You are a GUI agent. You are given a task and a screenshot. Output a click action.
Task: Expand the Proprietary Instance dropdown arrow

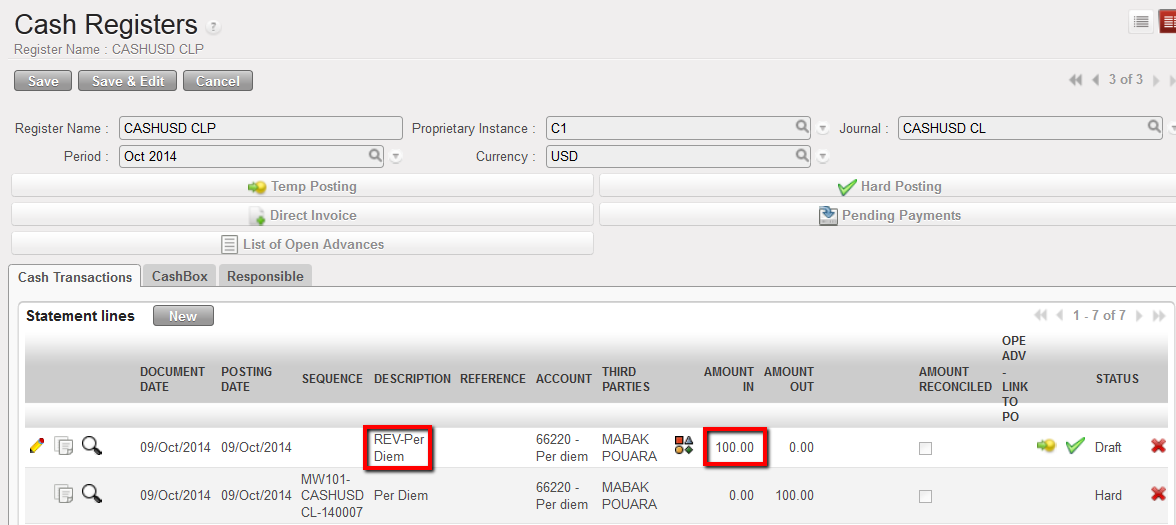coord(823,129)
